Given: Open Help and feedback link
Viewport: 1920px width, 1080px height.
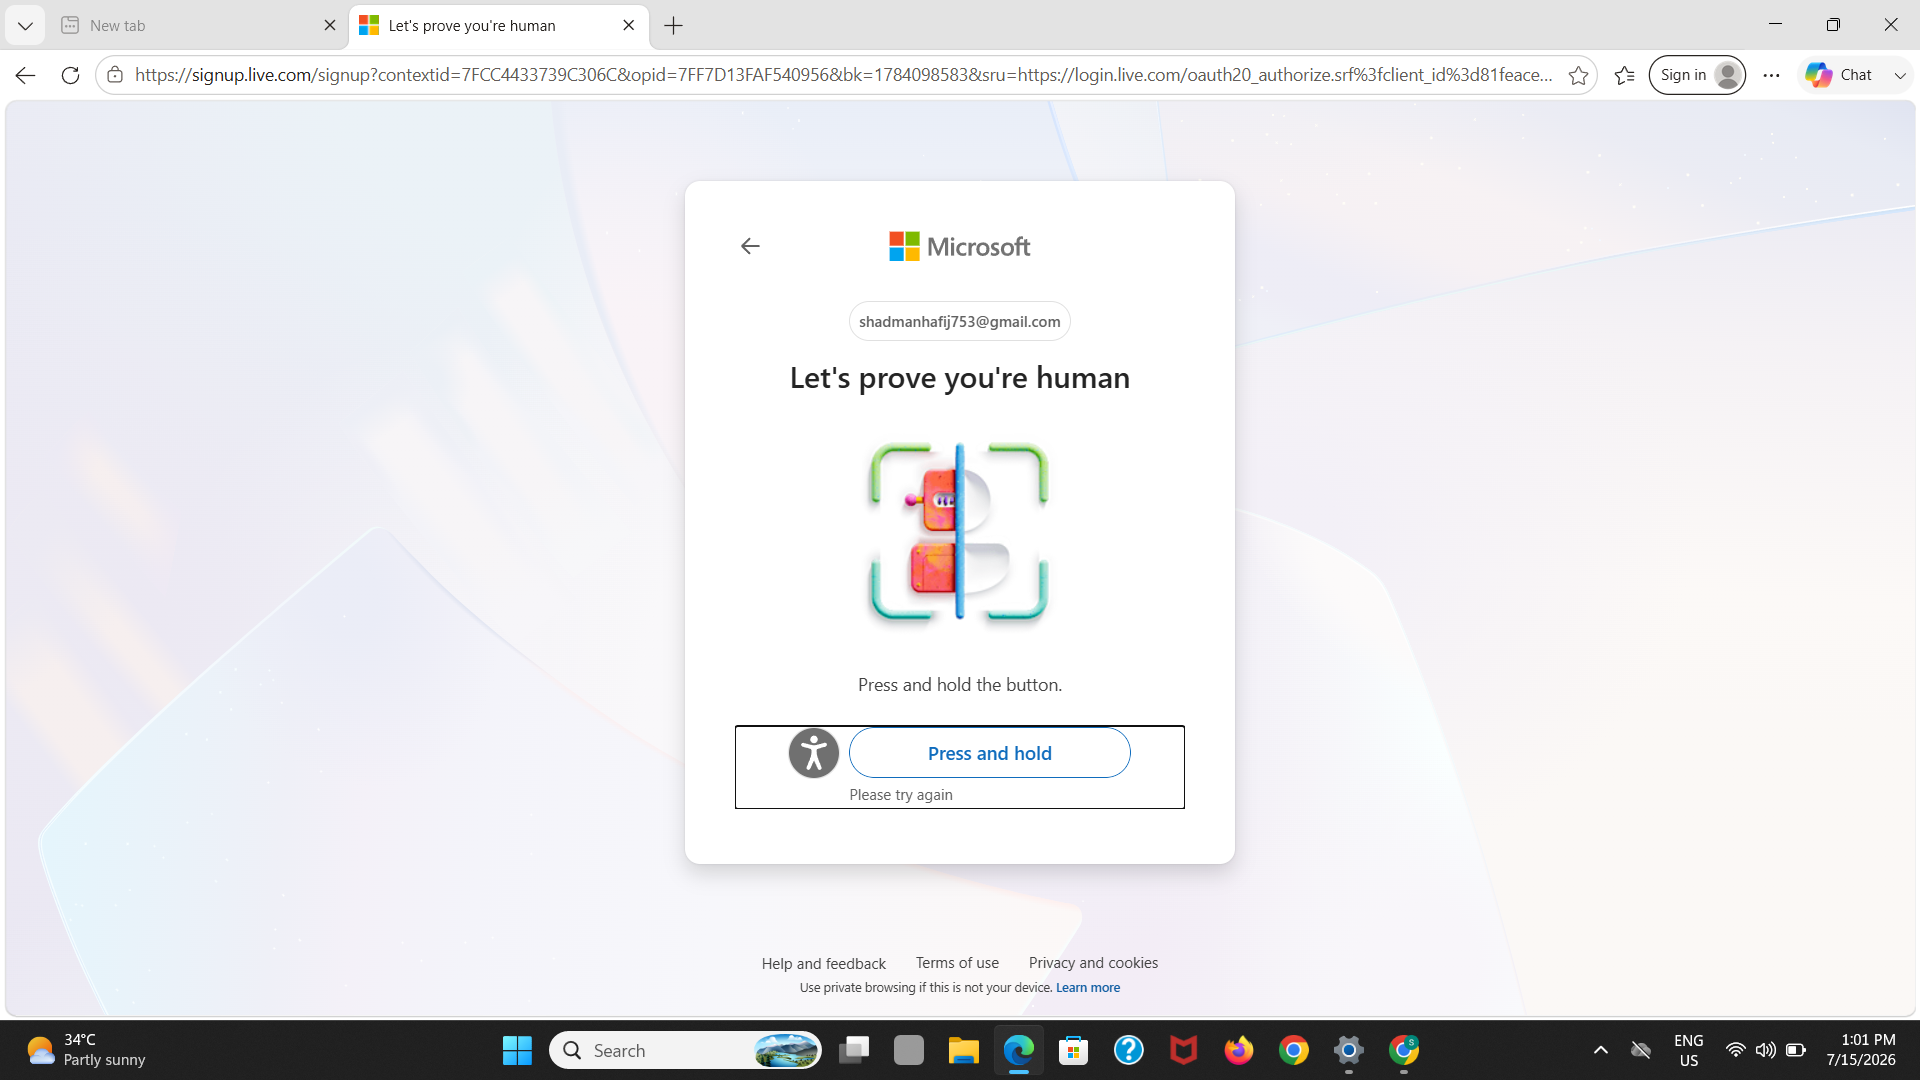Looking at the screenshot, I should tap(823, 963).
